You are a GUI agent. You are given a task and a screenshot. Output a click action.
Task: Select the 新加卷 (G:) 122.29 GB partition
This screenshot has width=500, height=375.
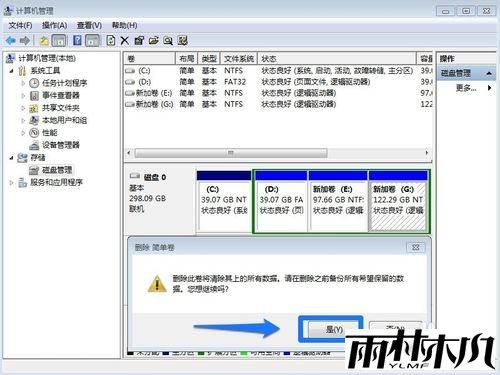pyautogui.click(x=398, y=201)
